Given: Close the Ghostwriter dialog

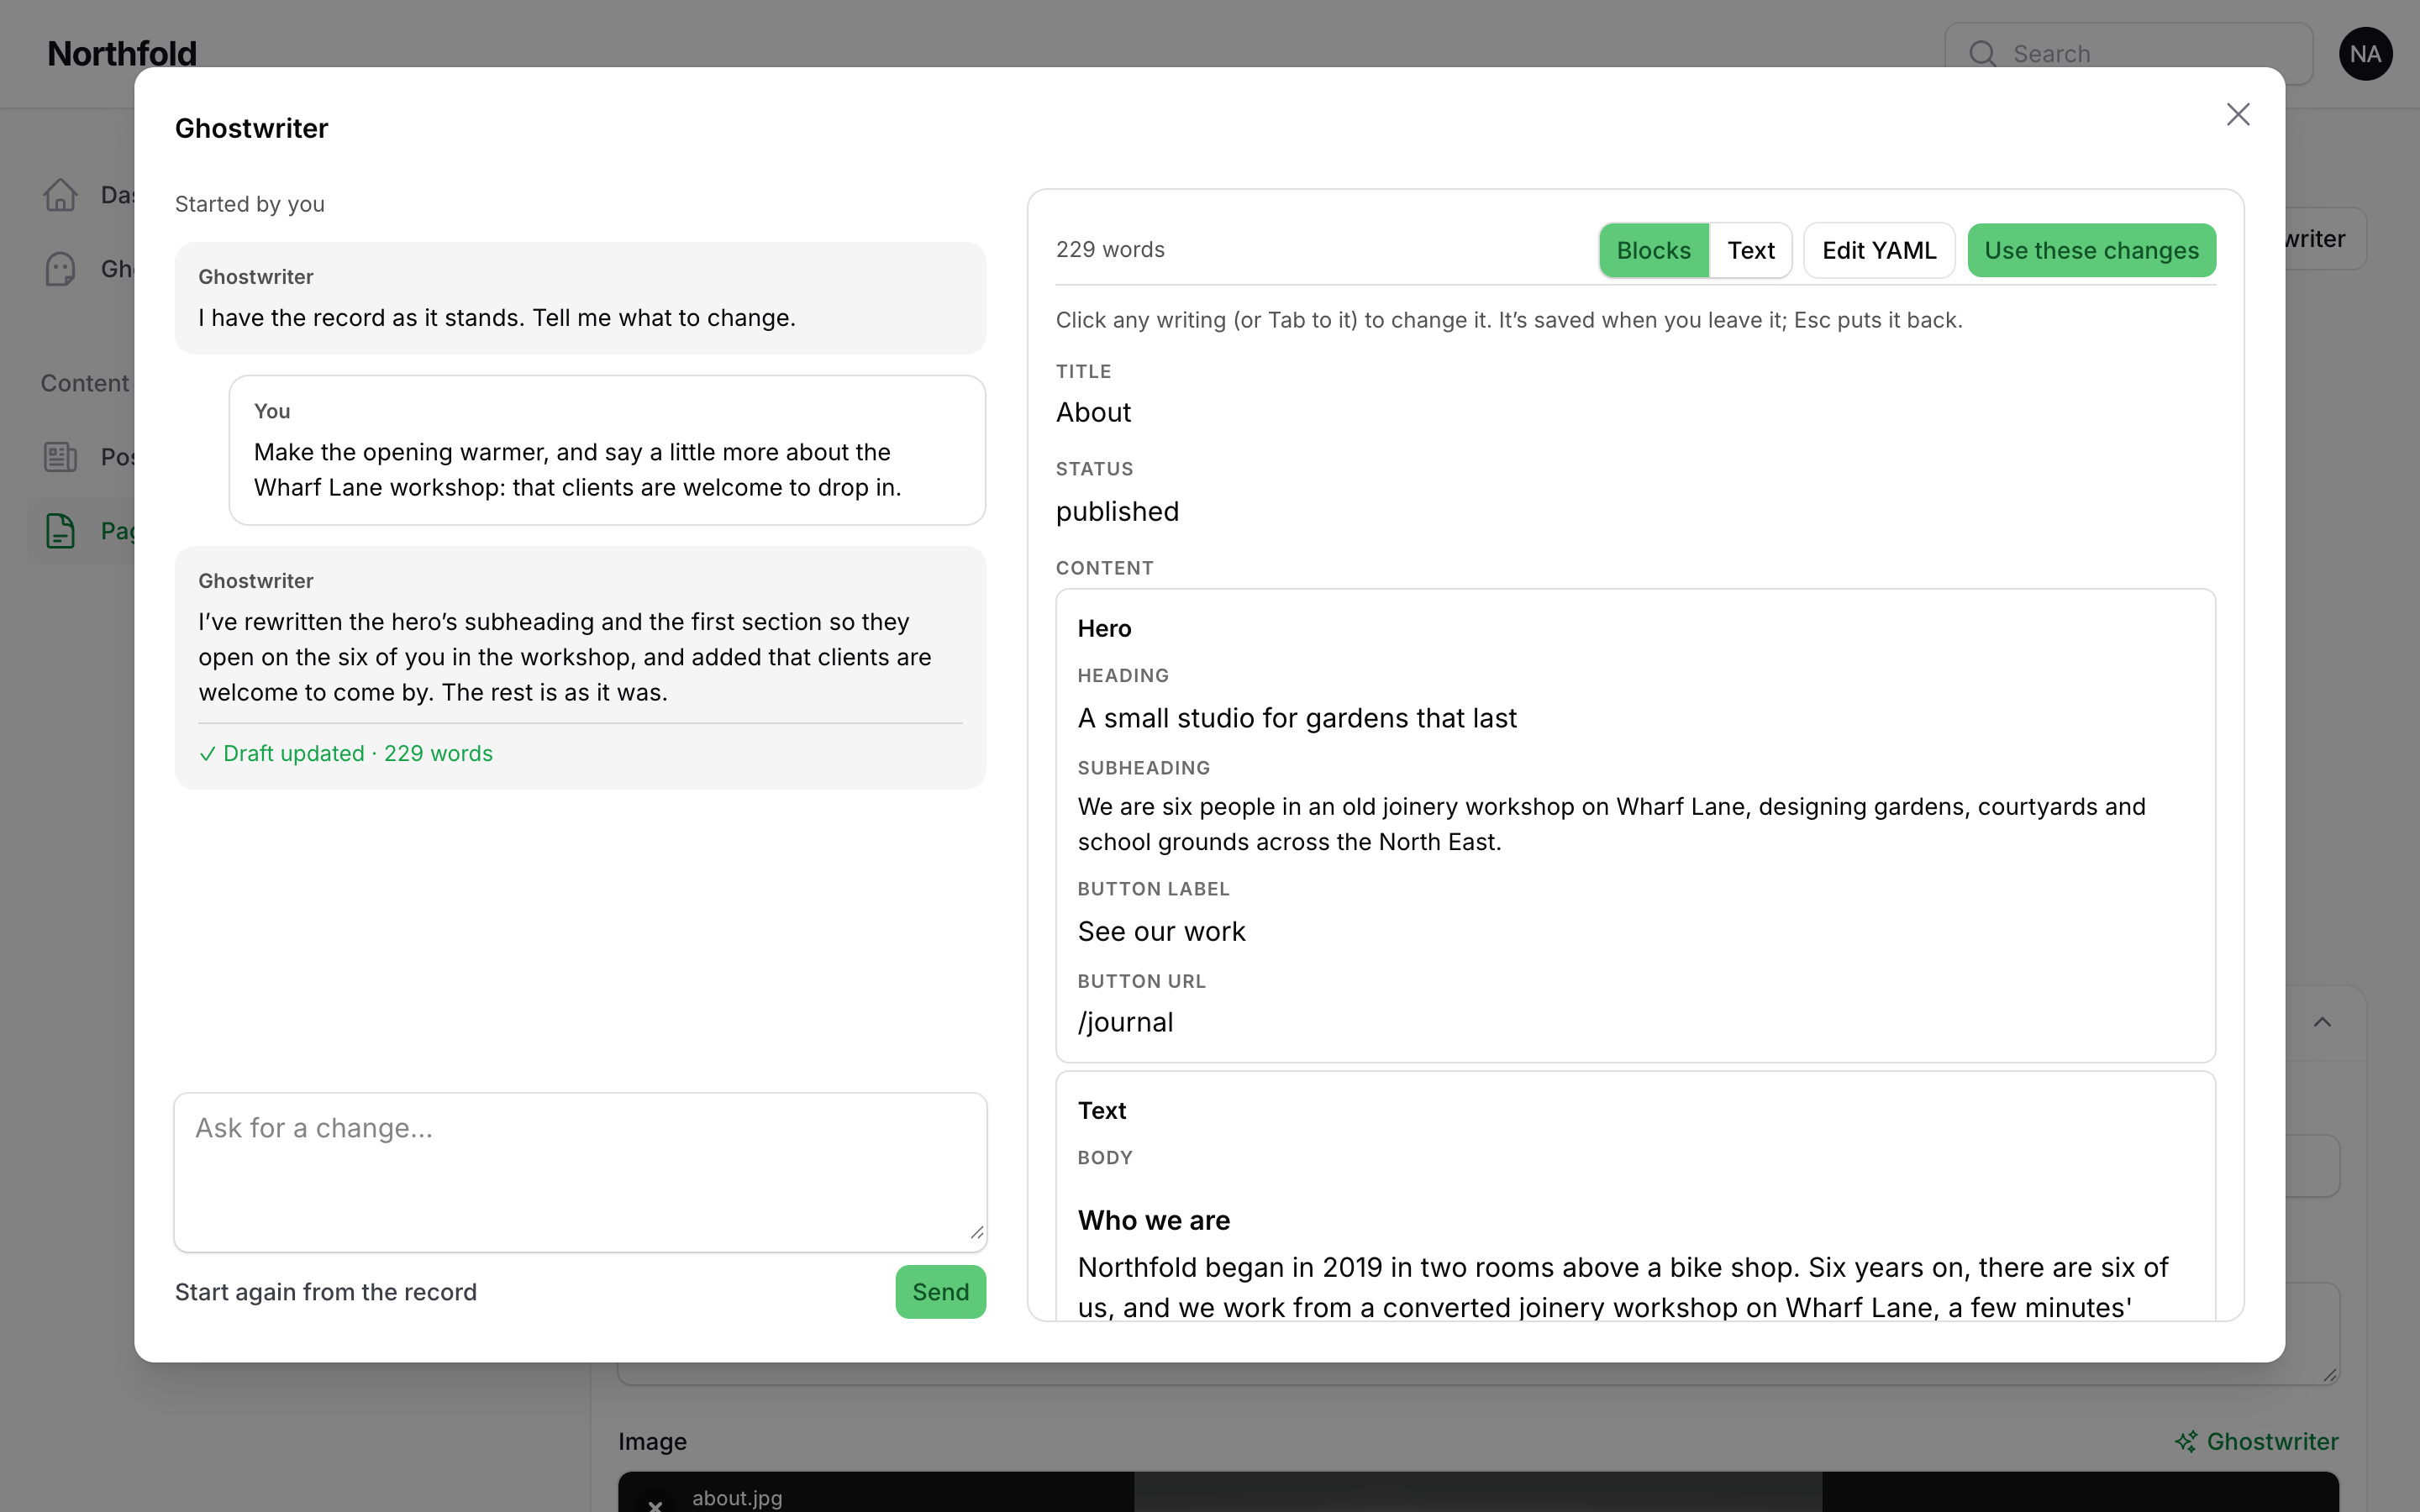Looking at the screenshot, I should [2237, 114].
